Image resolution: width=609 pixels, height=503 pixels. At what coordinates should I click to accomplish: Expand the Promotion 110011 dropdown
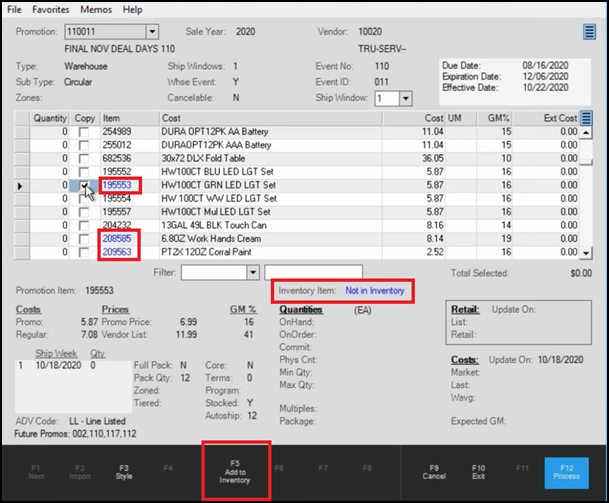[x=151, y=33]
